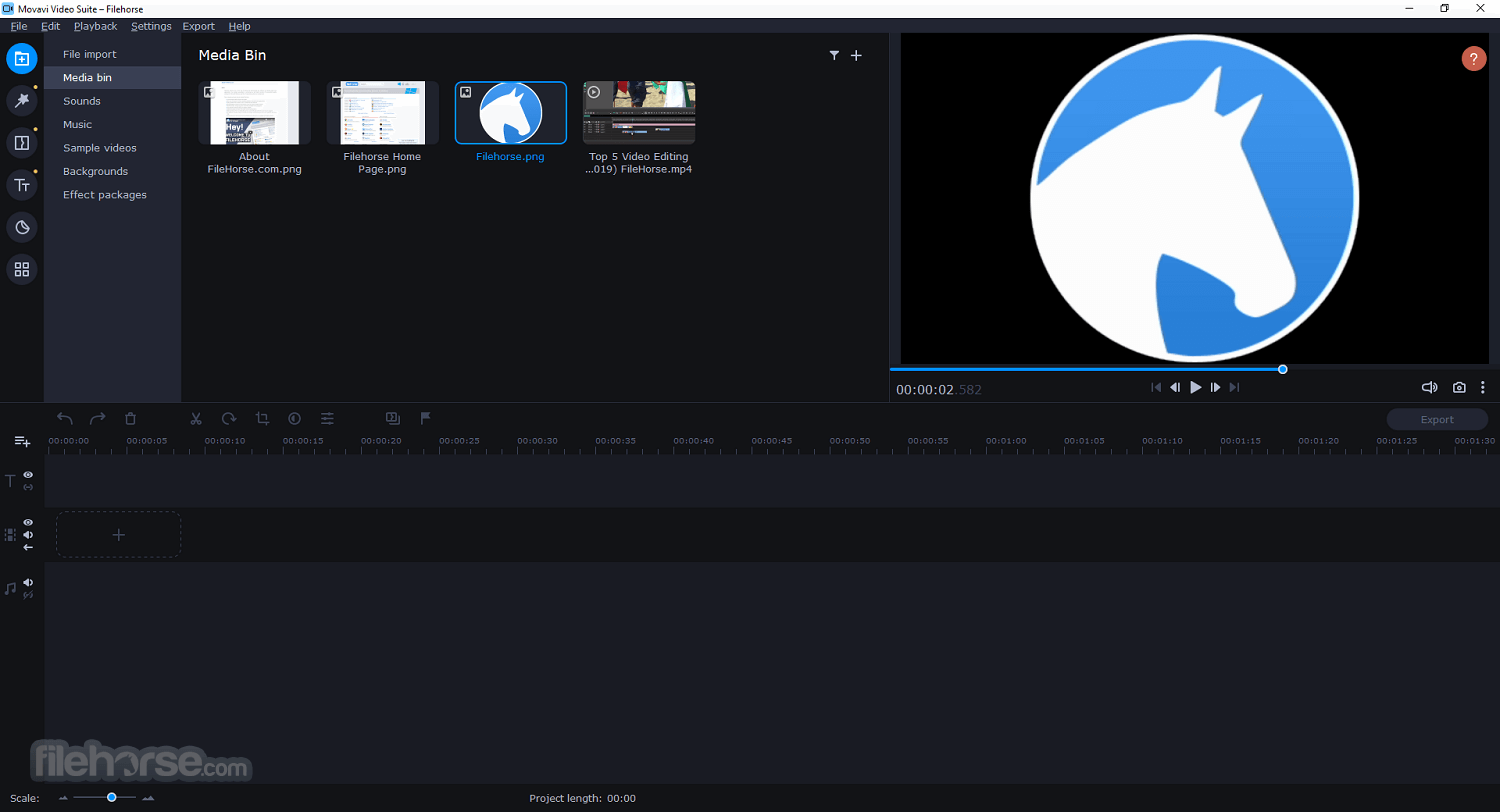Toggle audio track link icon
Image resolution: width=1500 pixels, height=812 pixels.
tap(28, 595)
